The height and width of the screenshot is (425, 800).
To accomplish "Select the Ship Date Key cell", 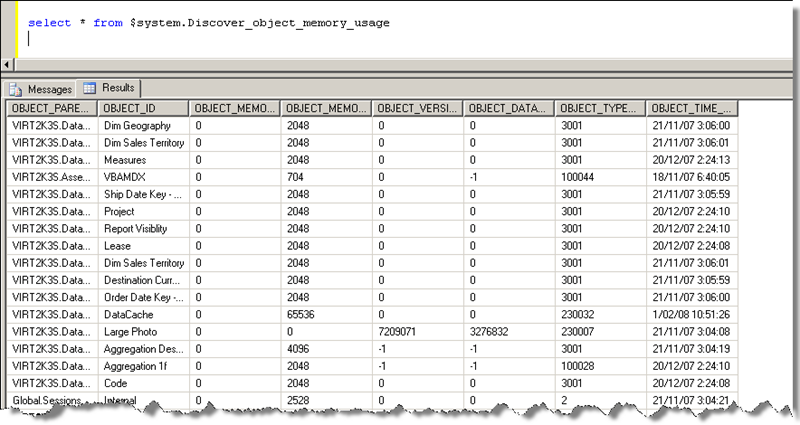I will pos(143,194).
